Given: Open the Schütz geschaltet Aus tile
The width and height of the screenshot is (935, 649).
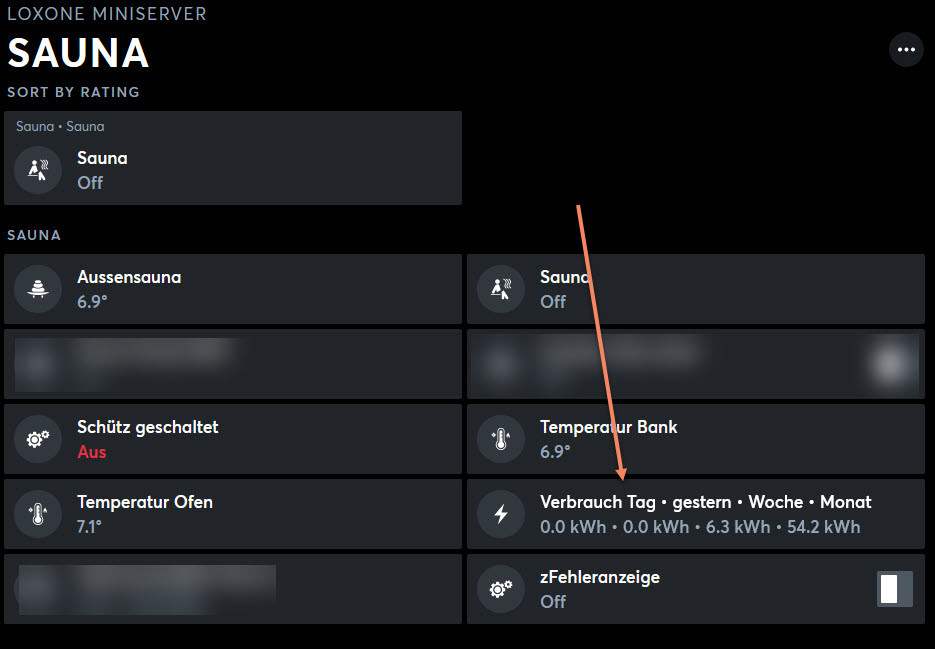Looking at the screenshot, I should coord(233,439).
